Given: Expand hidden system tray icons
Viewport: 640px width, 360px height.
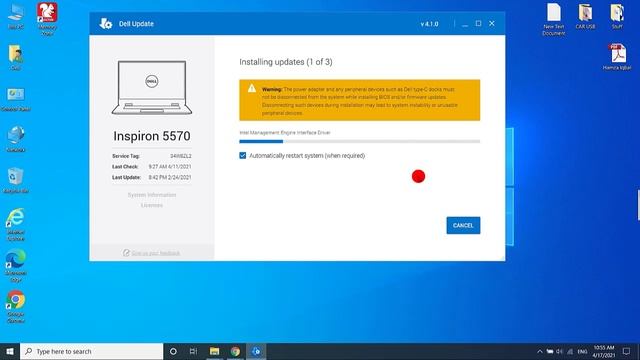Looking at the screenshot, I should tap(540, 351).
